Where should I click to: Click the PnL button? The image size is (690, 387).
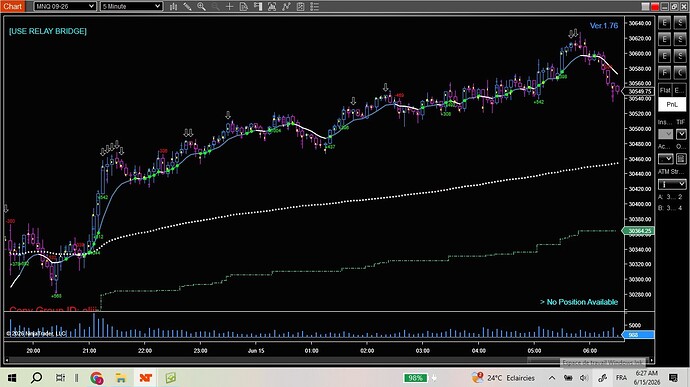(672, 104)
